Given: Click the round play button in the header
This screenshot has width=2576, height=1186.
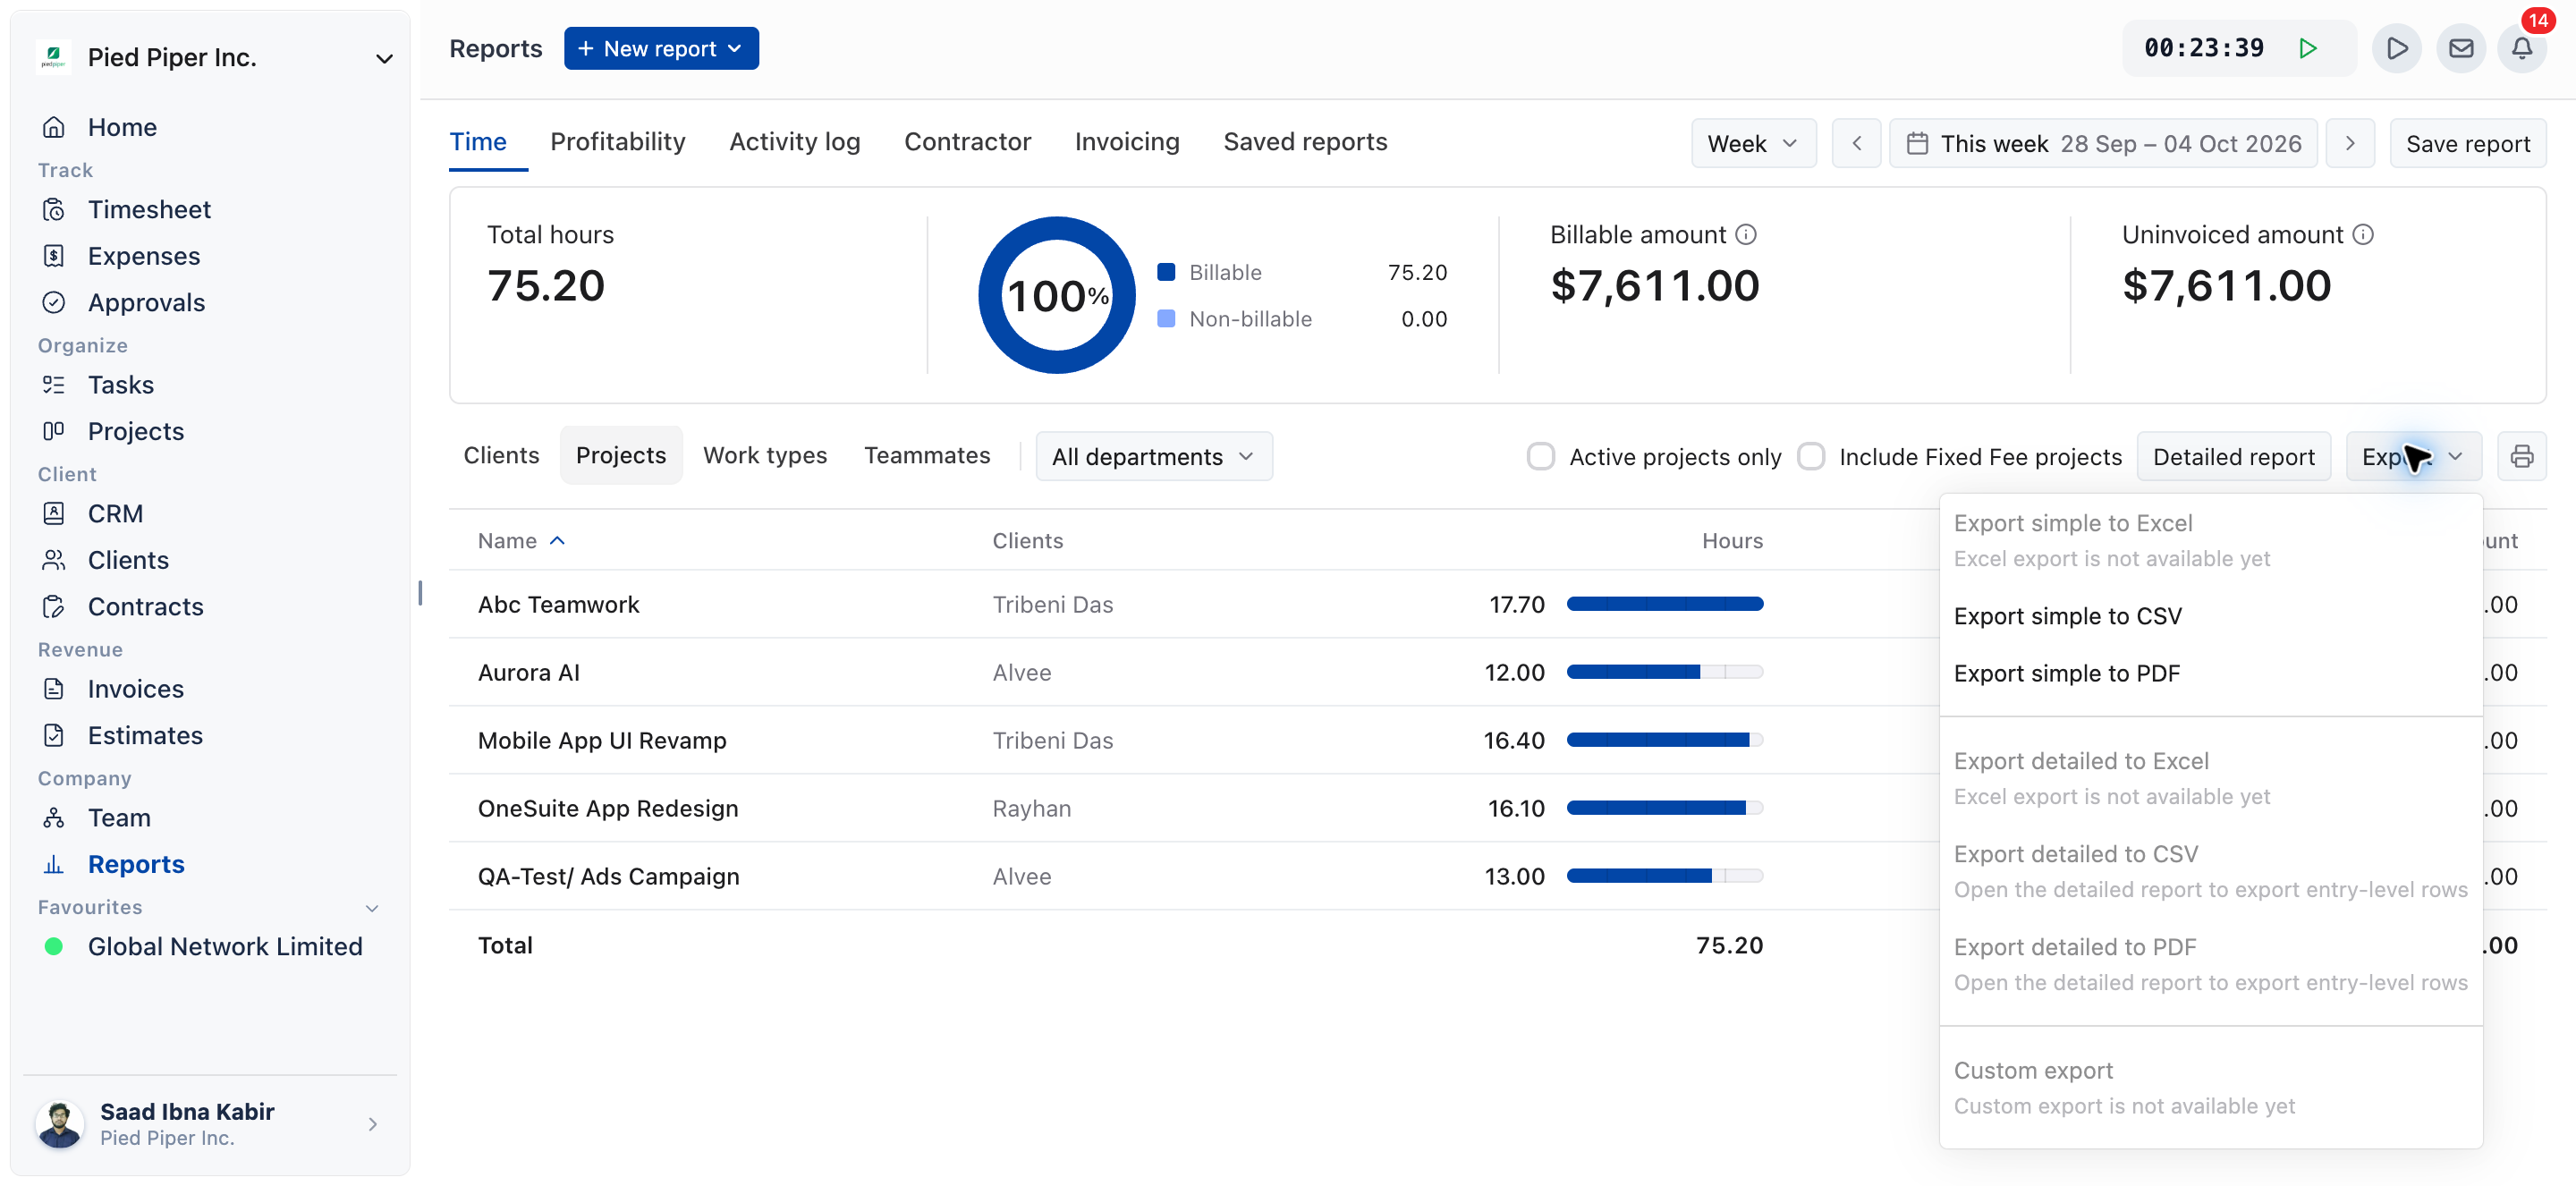Looking at the screenshot, I should (x=2396, y=48).
